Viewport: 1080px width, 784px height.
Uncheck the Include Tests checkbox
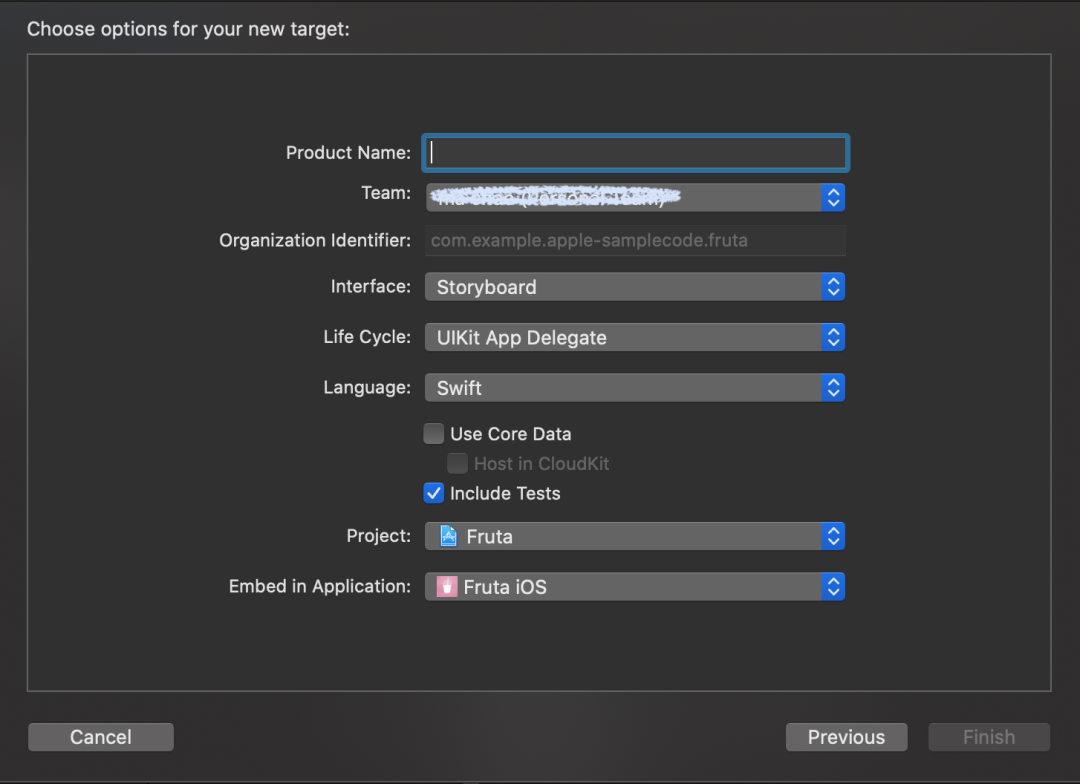[x=434, y=493]
